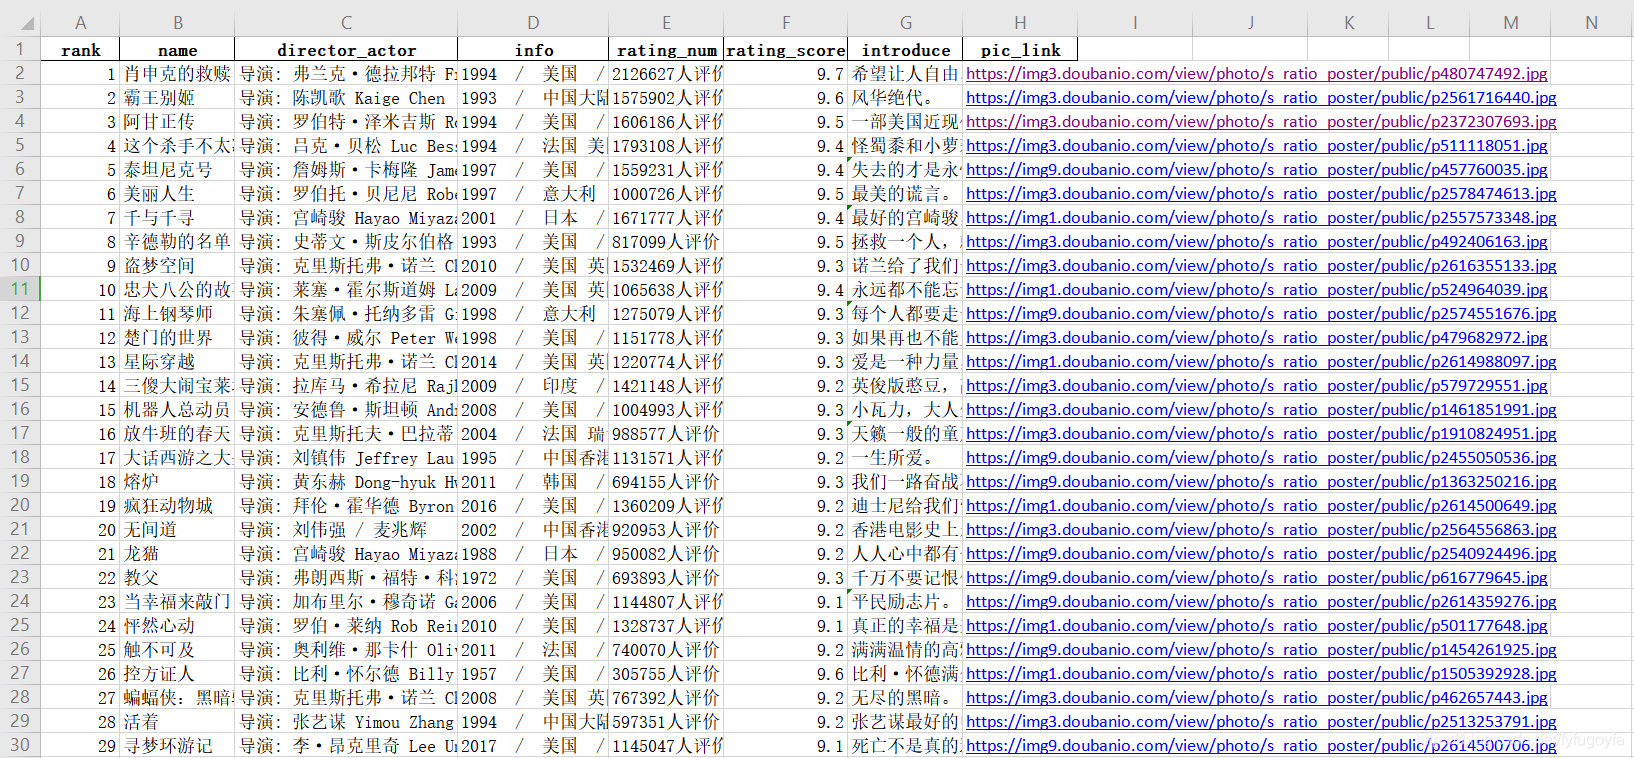The image size is (1634, 758).
Task: Click the 'rating_num' header cell
Action: [x=666, y=50]
